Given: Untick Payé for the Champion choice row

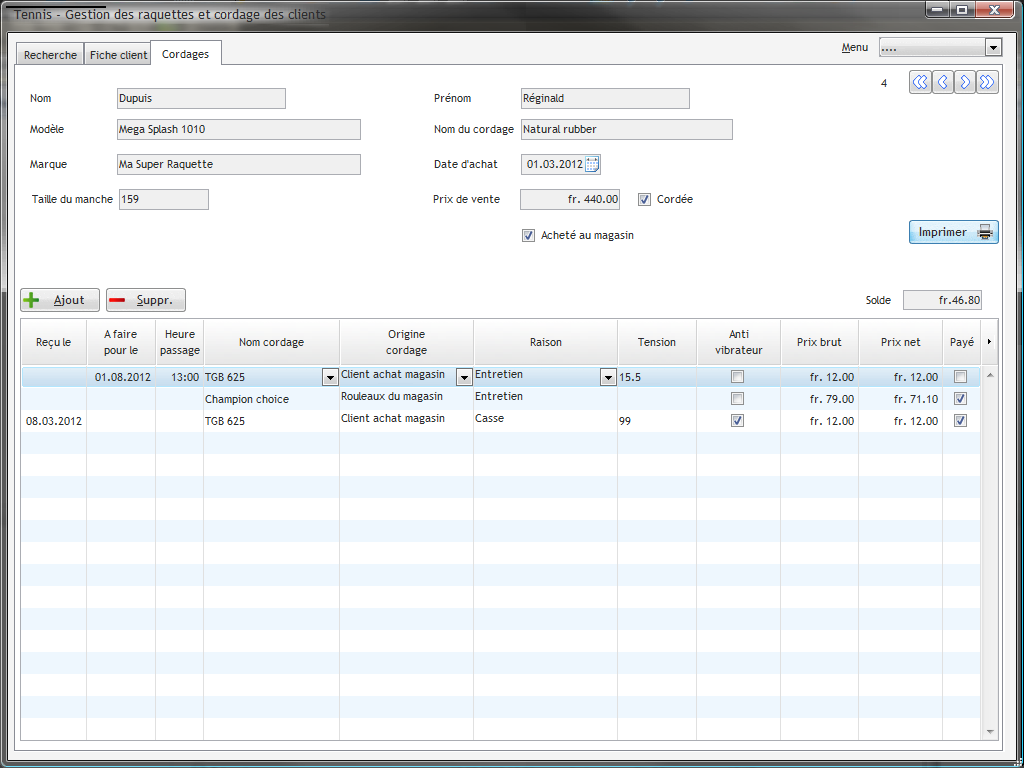Looking at the screenshot, I should pos(961,398).
